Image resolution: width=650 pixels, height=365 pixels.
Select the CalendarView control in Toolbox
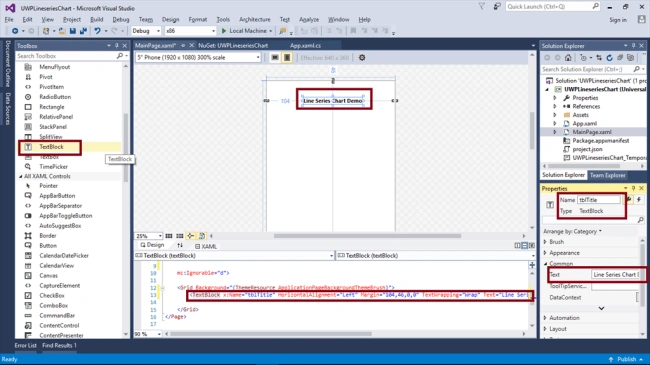click(x=56, y=265)
